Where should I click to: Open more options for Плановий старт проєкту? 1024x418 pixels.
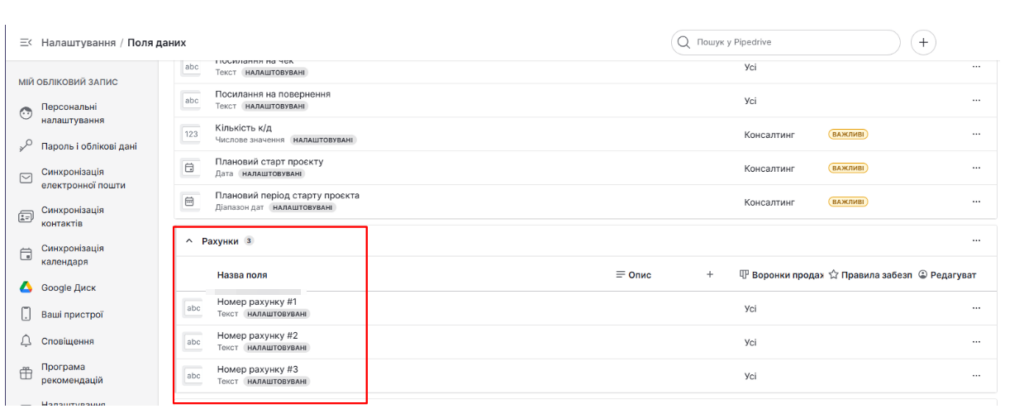pyautogui.click(x=976, y=168)
